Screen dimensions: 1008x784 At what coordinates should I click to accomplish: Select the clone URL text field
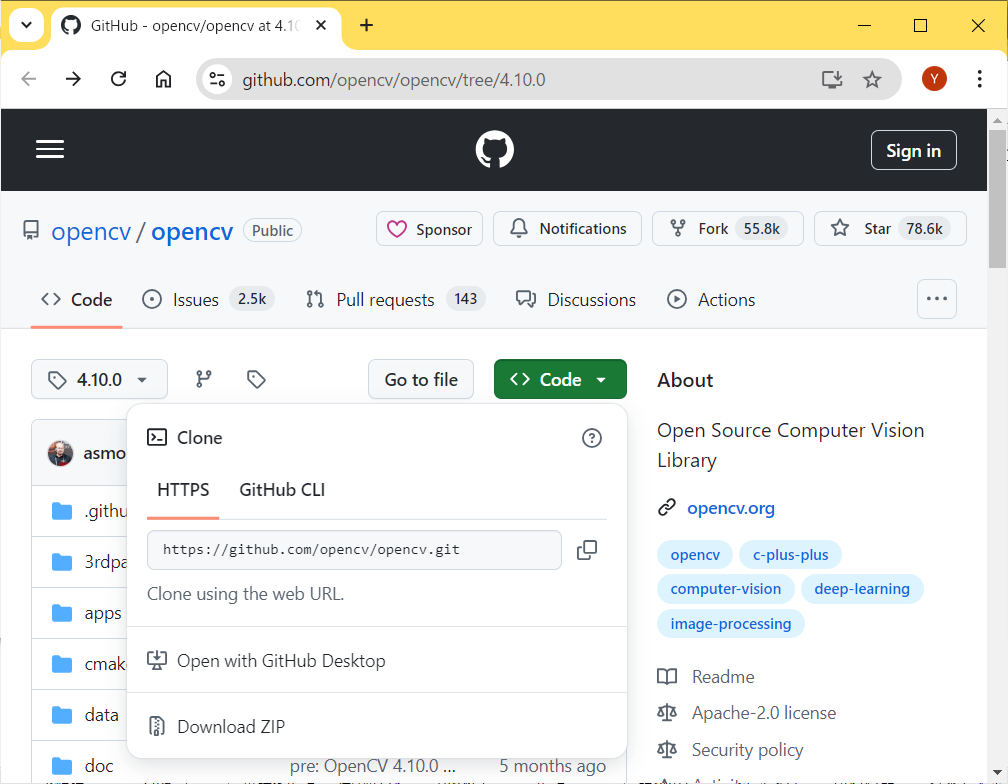pyautogui.click(x=354, y=550)
